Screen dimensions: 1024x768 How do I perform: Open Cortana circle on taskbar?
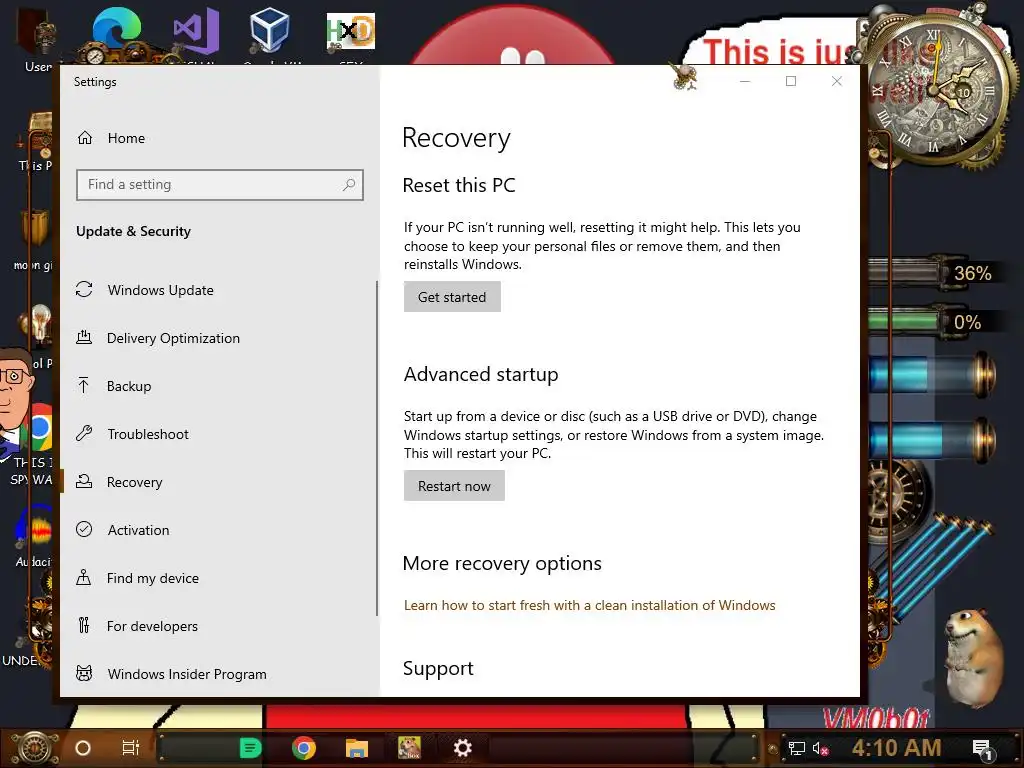(83, 748)
